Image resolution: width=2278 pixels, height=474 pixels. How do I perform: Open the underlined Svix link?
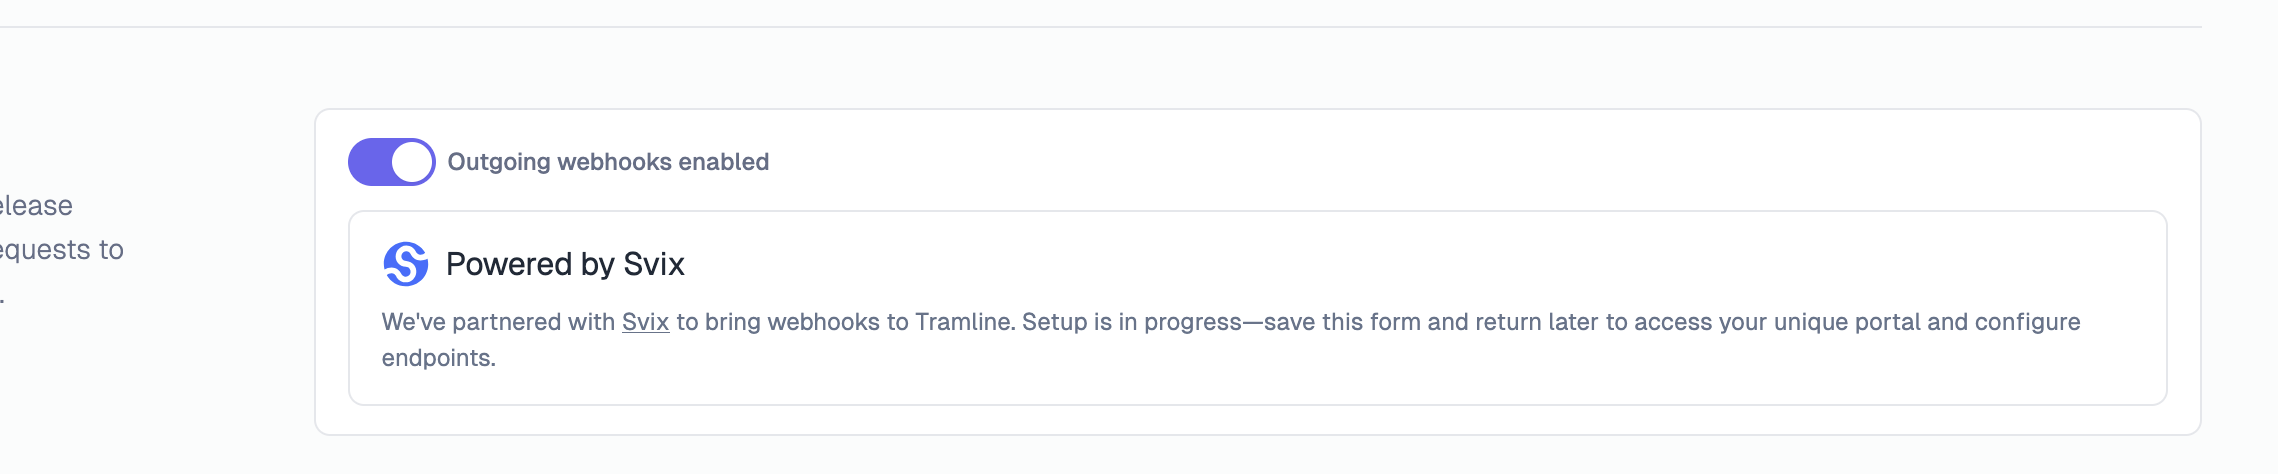click(x=645, y=322)
